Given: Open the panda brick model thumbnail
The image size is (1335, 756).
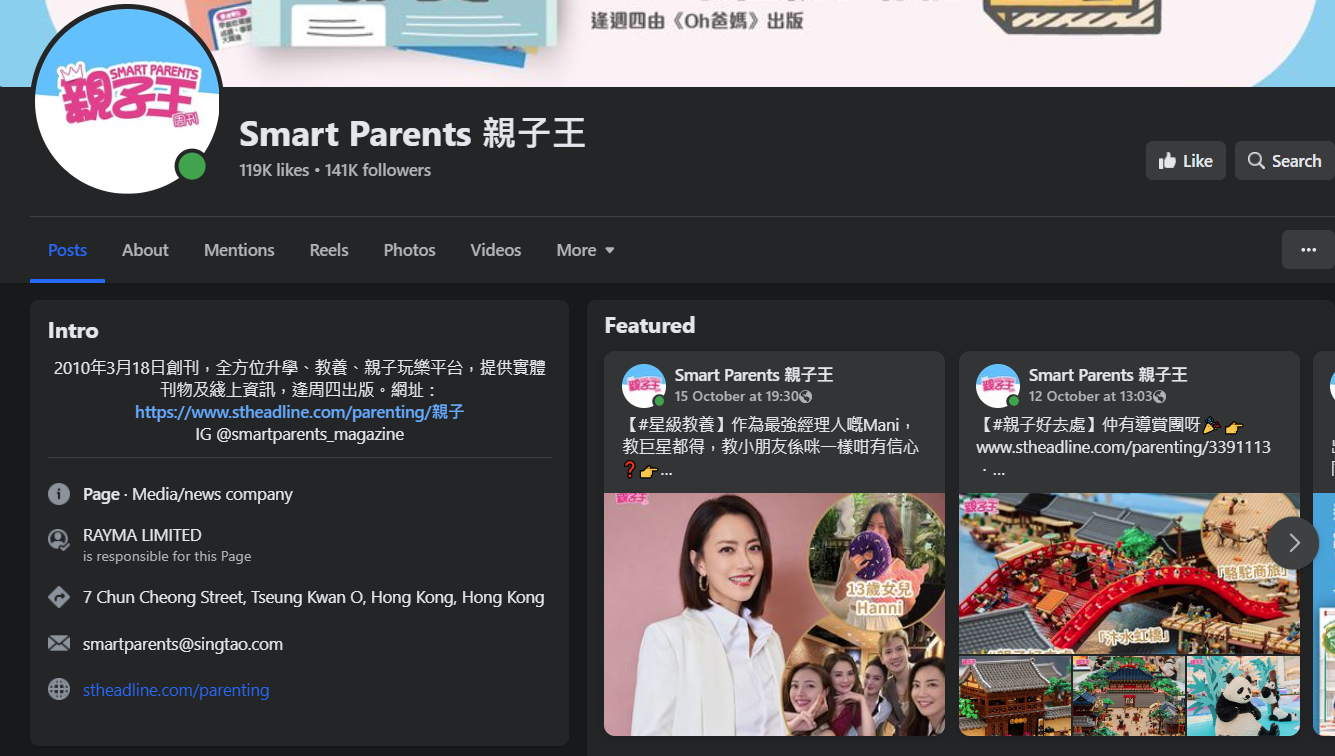Looking at the screenshot, I should click(1243, 696).
